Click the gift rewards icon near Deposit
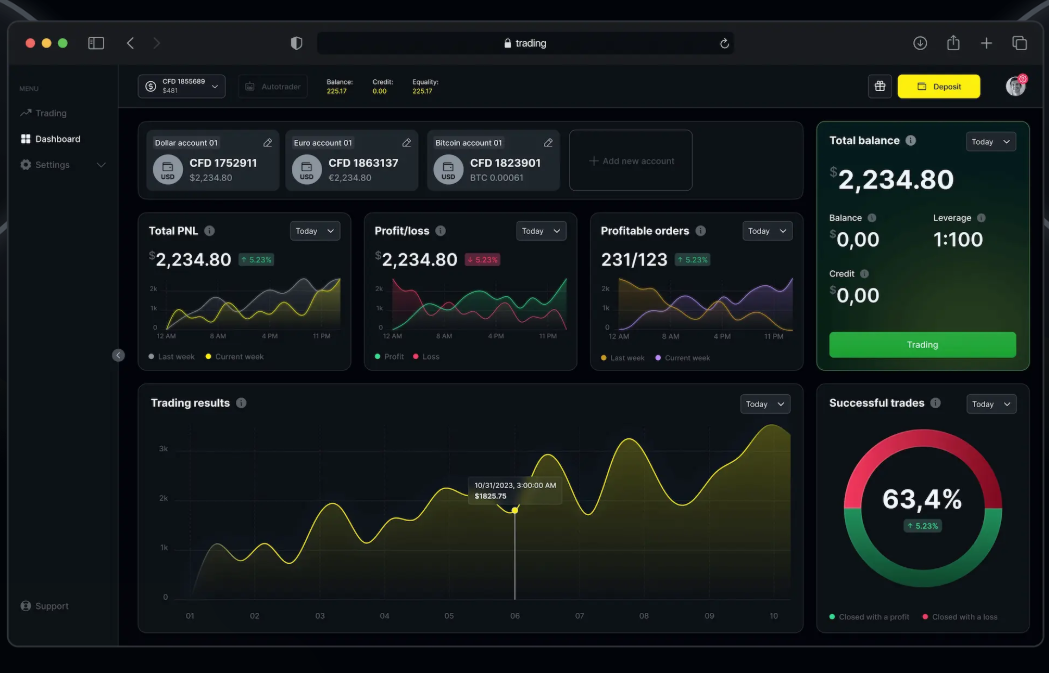 click(880, 86)
